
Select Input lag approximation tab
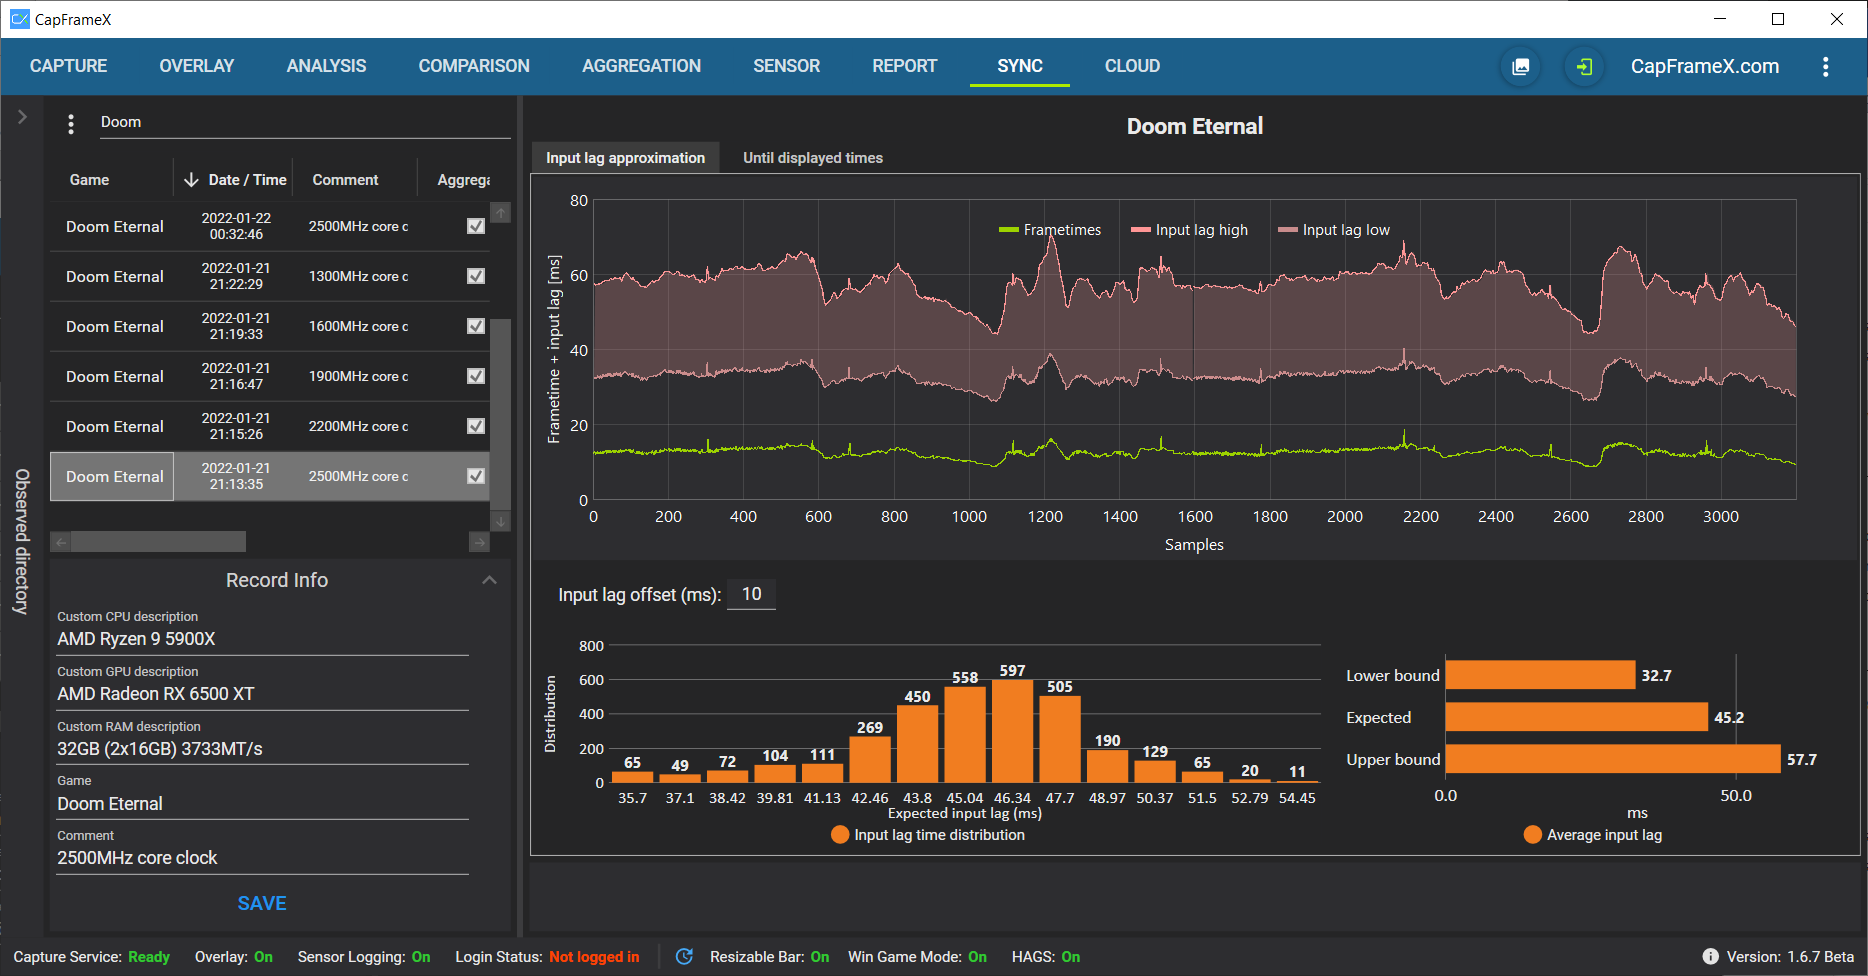[625, 158]
